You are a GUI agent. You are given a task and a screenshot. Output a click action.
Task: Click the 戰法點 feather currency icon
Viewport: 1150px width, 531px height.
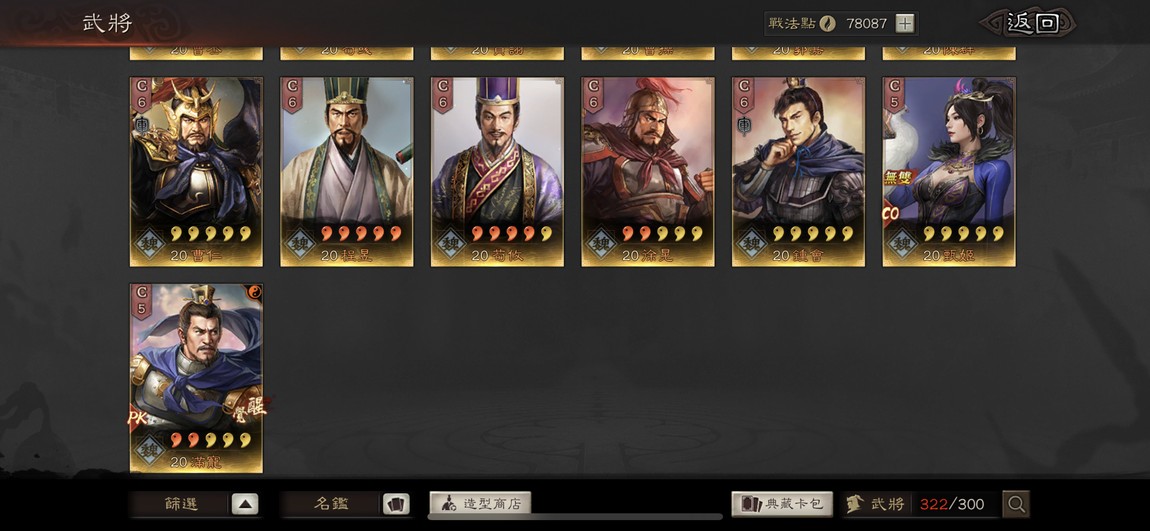coord(827,23)
